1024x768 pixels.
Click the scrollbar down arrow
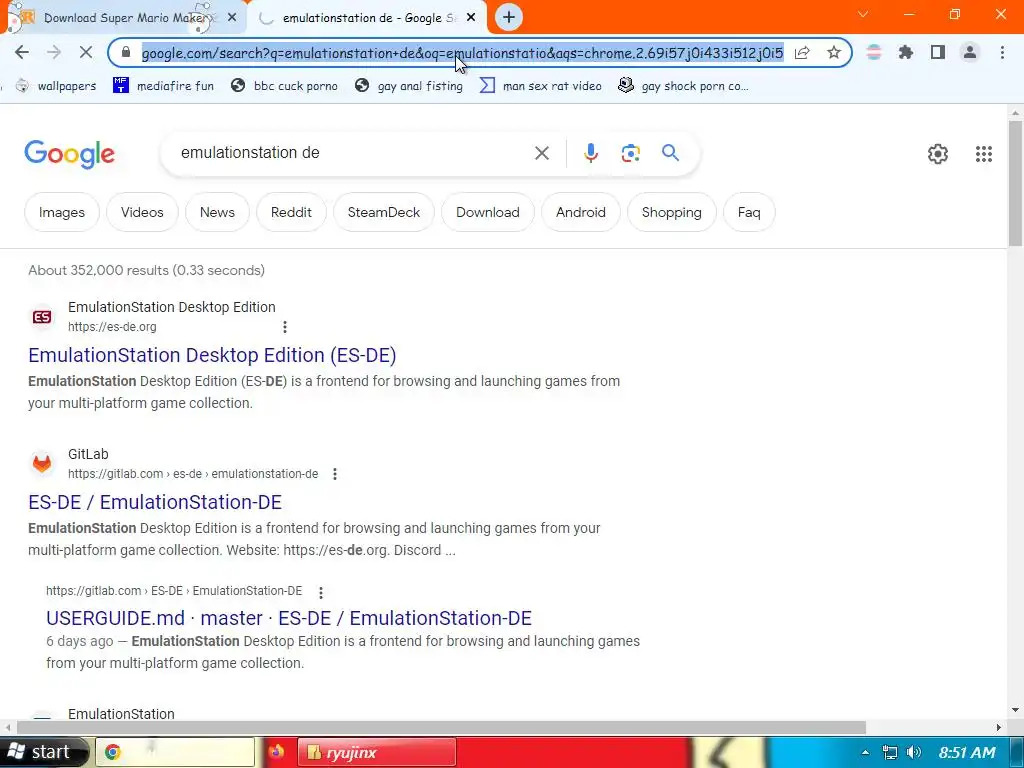[x=1015, y=711]
